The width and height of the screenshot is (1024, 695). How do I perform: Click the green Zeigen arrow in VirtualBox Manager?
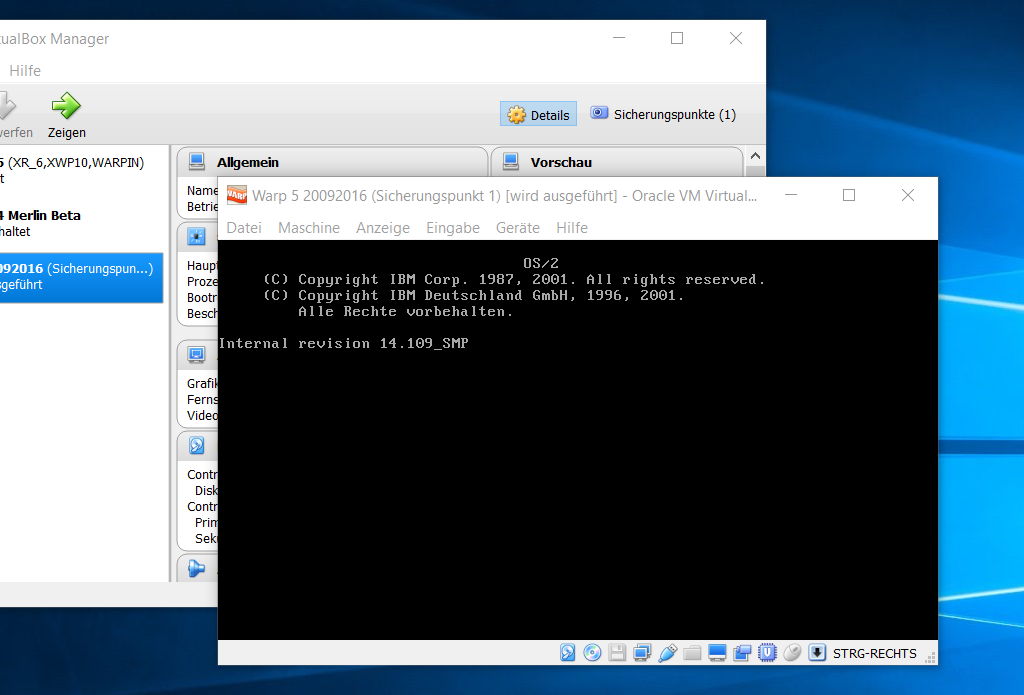click(66, 105)
